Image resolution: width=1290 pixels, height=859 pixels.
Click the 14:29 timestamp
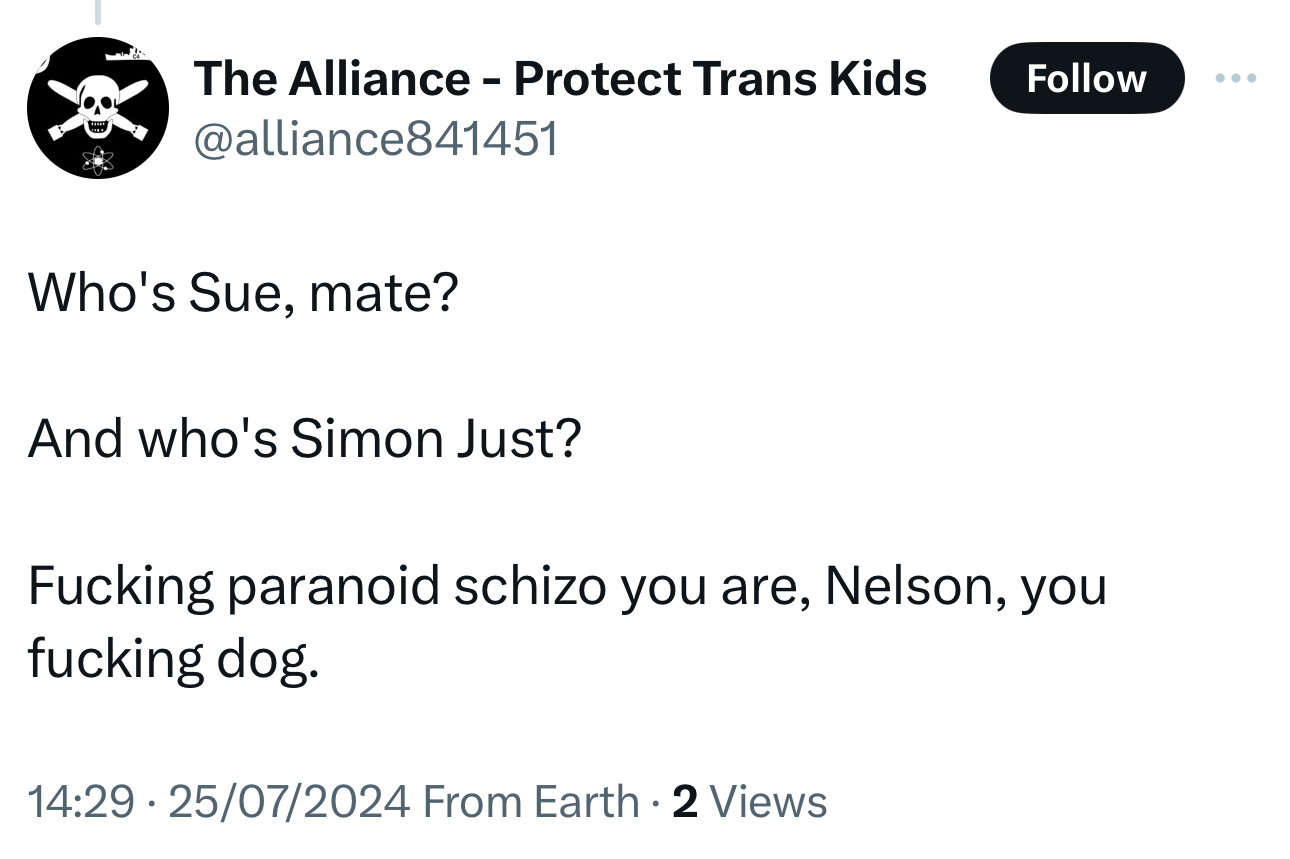80,802
